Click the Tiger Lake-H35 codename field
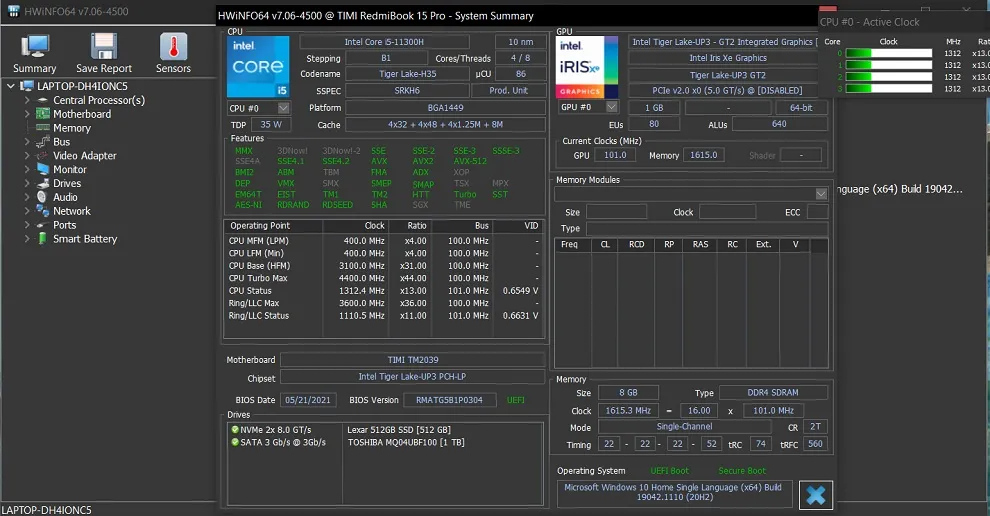 pyautogui.click(x=407, y=74)
